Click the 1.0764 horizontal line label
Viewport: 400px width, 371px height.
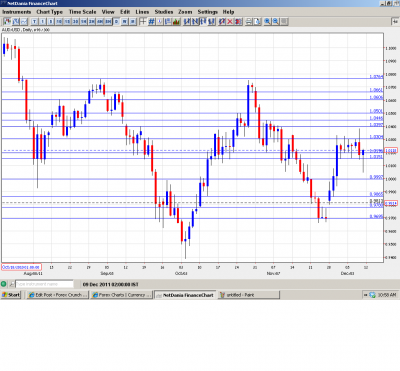coord(376,77)
